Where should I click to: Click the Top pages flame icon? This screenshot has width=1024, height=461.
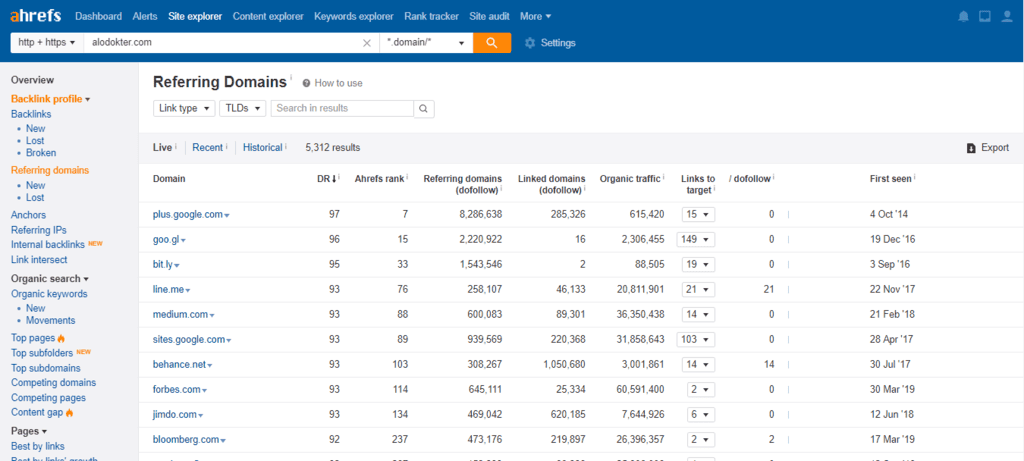click(61, 338)
